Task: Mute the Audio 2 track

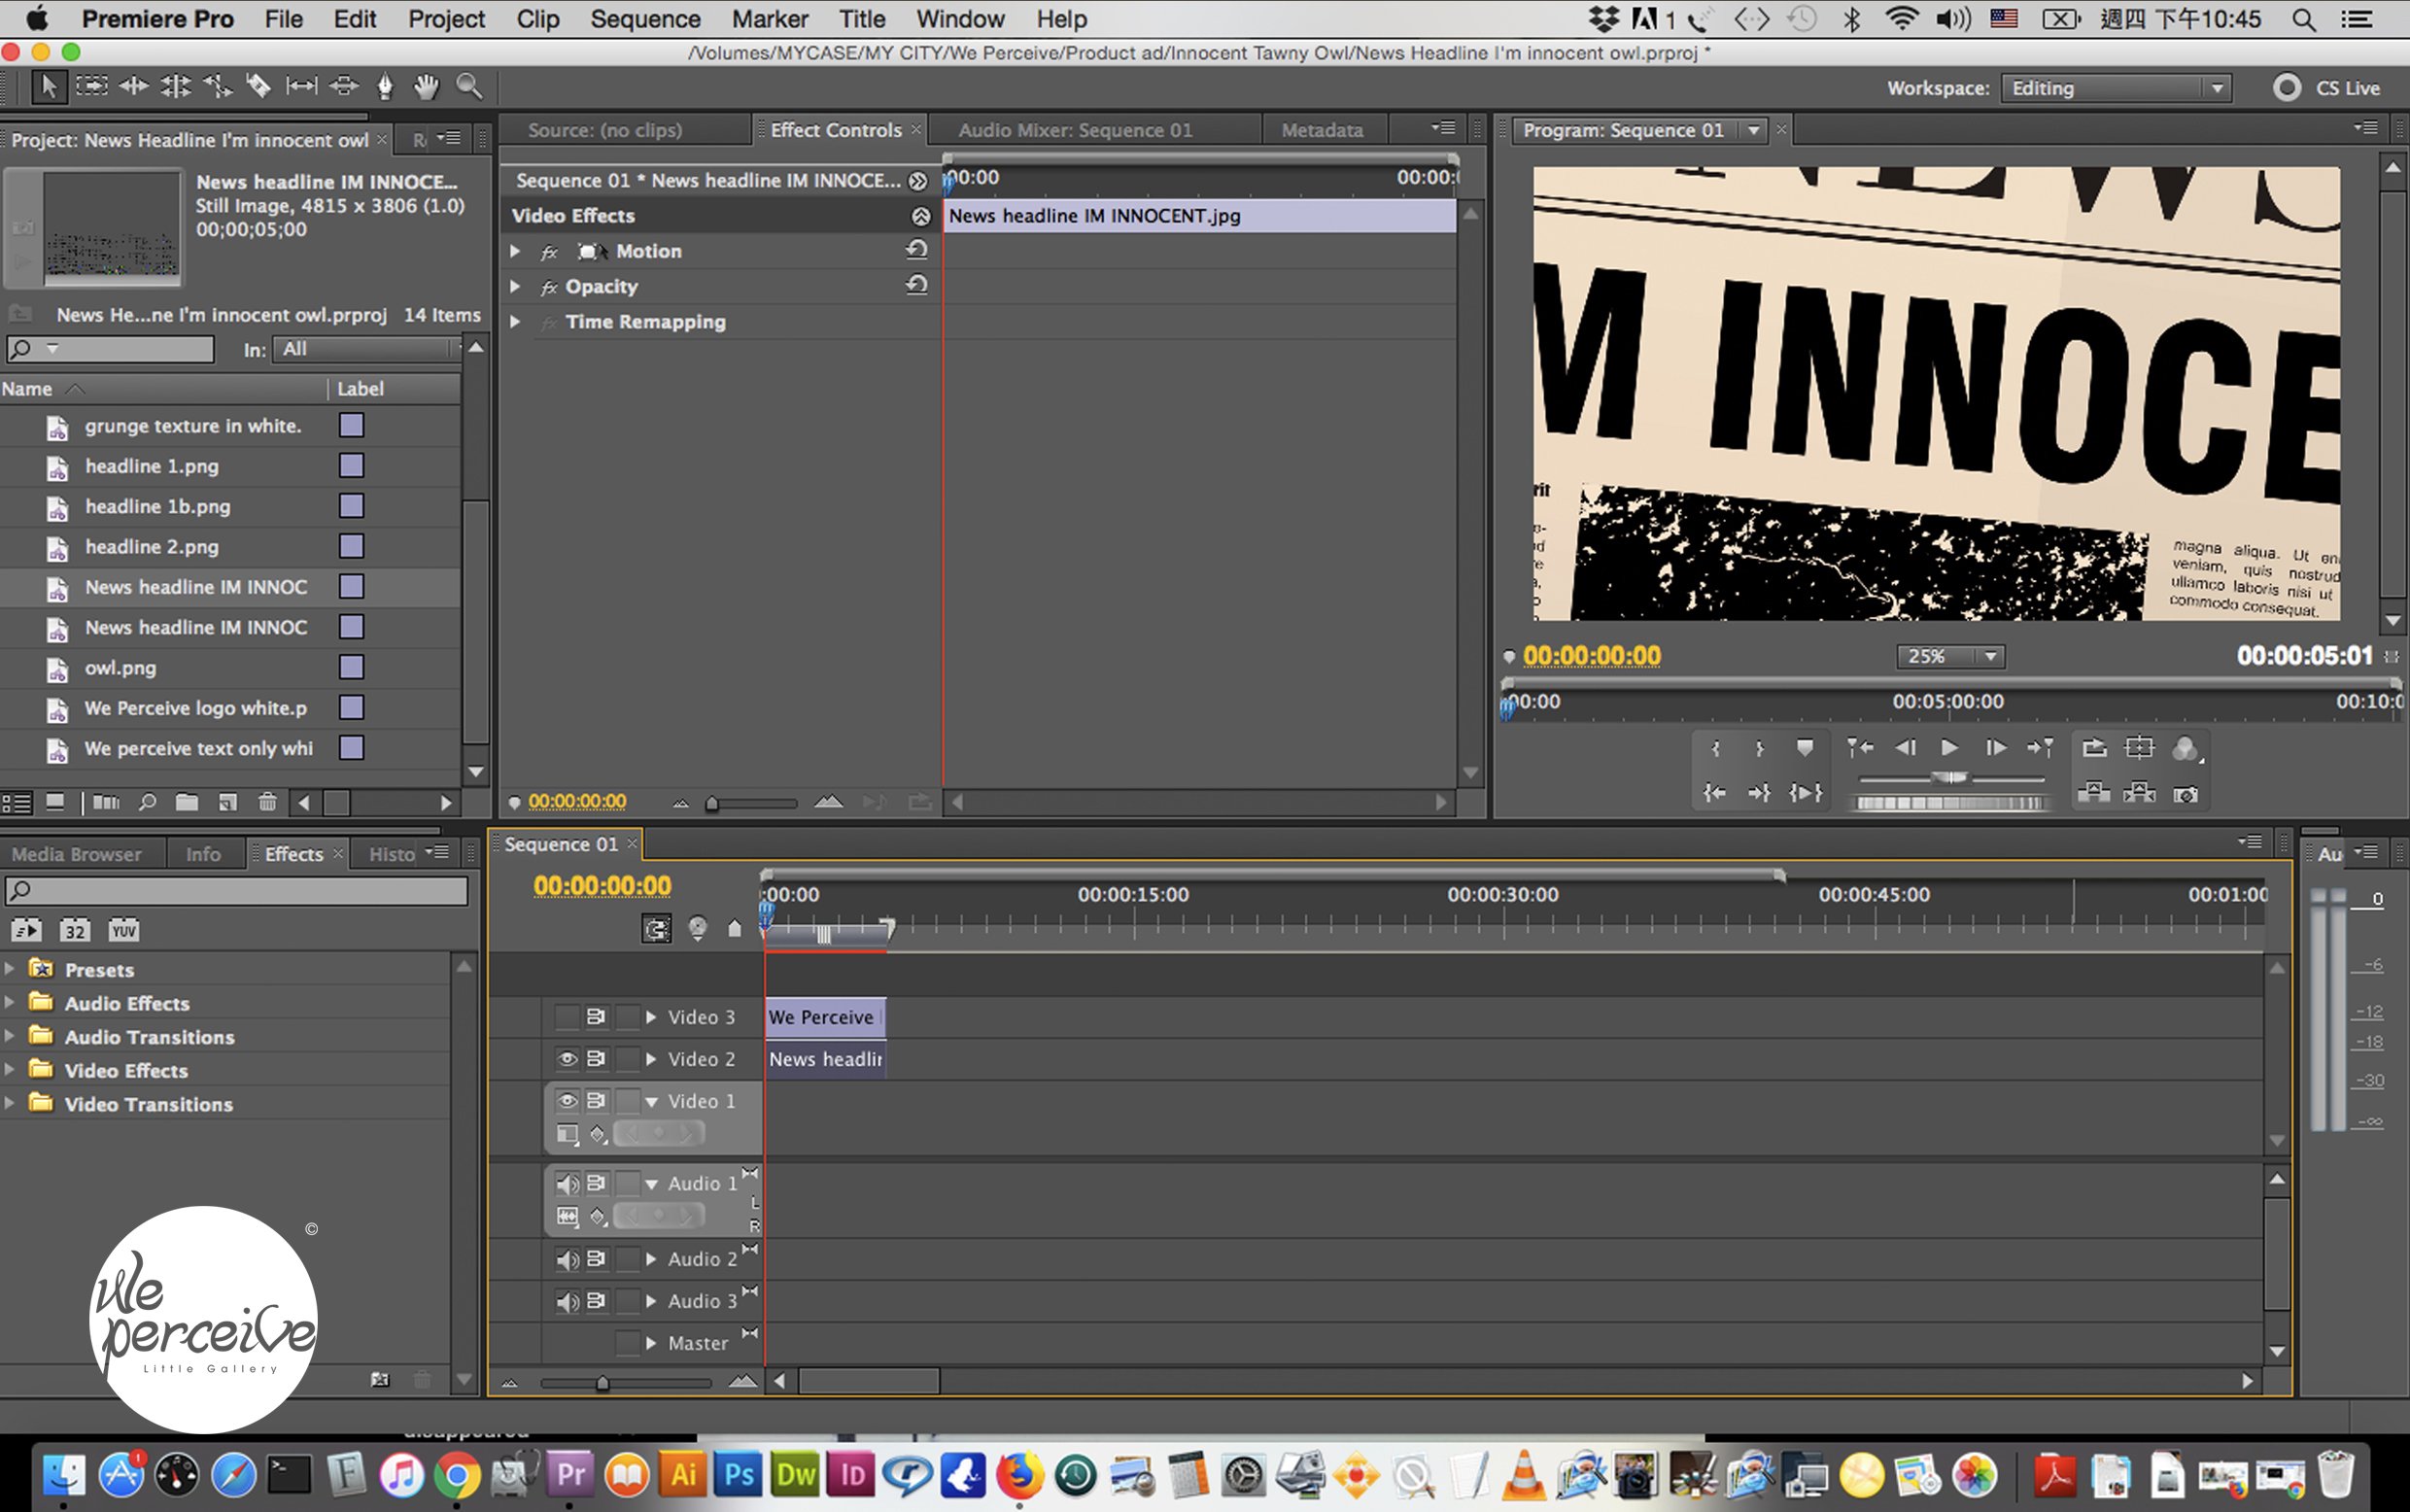Action: pos(567,1259)
